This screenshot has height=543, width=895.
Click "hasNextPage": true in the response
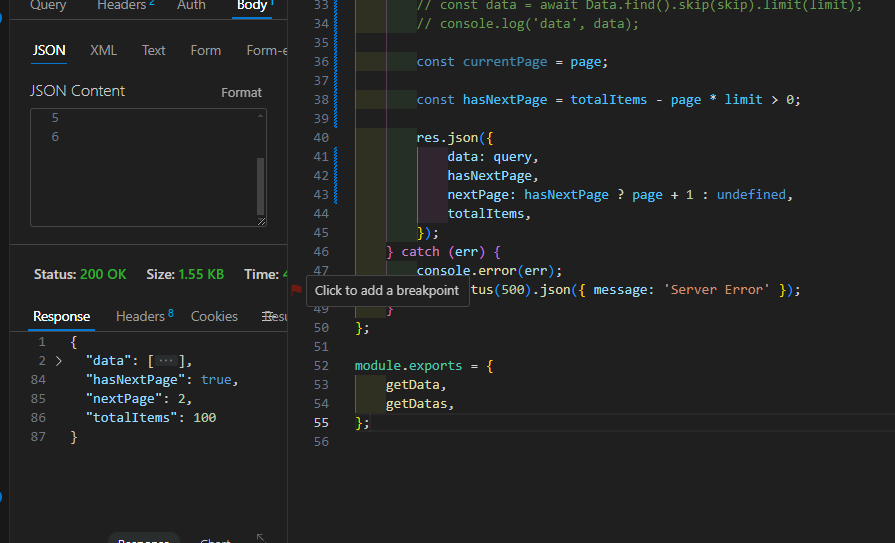tap(162, 380)
